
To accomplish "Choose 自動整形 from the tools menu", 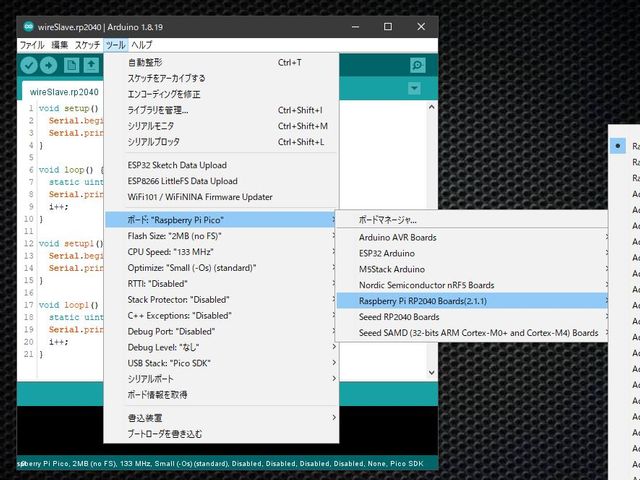I will [x=221, y=62].
